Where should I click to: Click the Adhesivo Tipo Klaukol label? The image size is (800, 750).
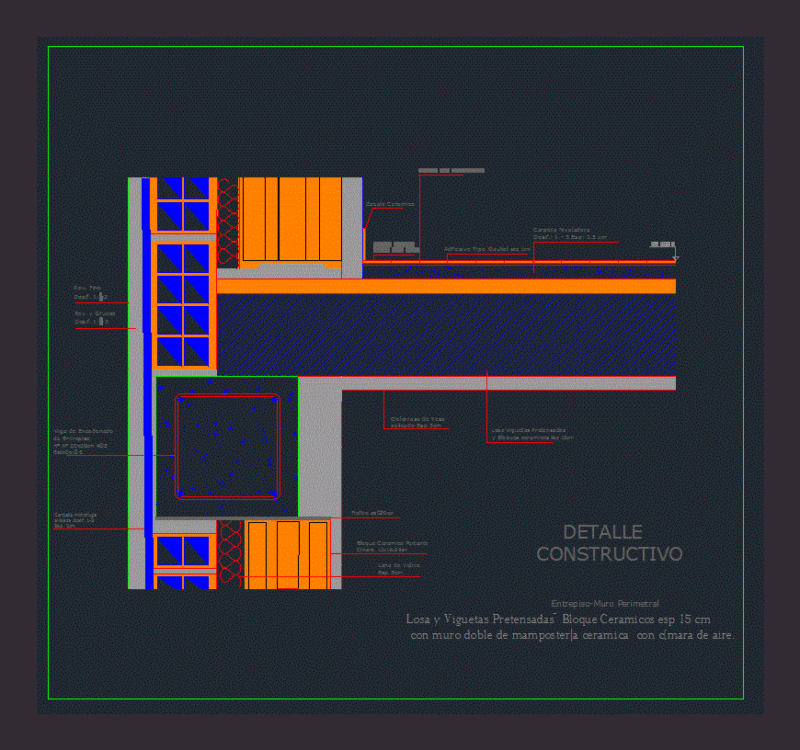[x=487, y=249]
